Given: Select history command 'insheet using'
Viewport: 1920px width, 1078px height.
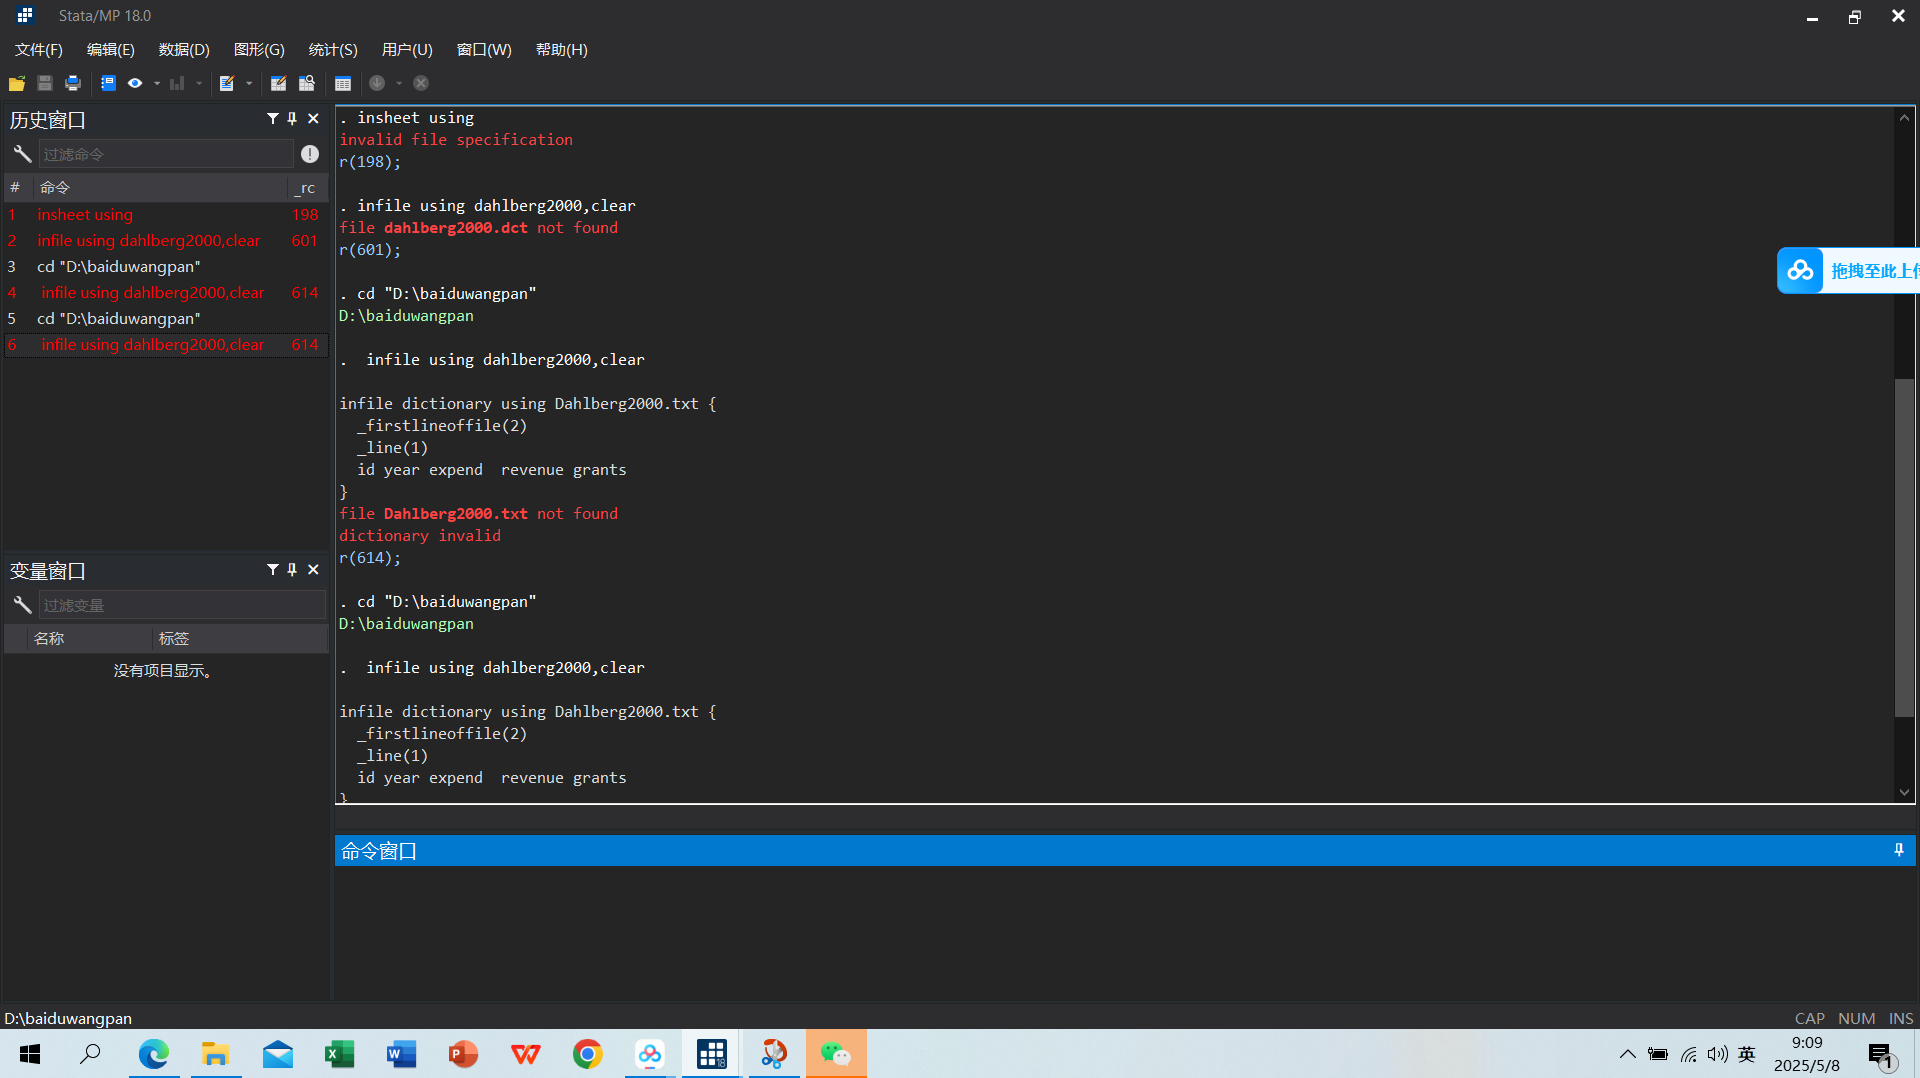Looking at the screenshot, I should [166, 215].
